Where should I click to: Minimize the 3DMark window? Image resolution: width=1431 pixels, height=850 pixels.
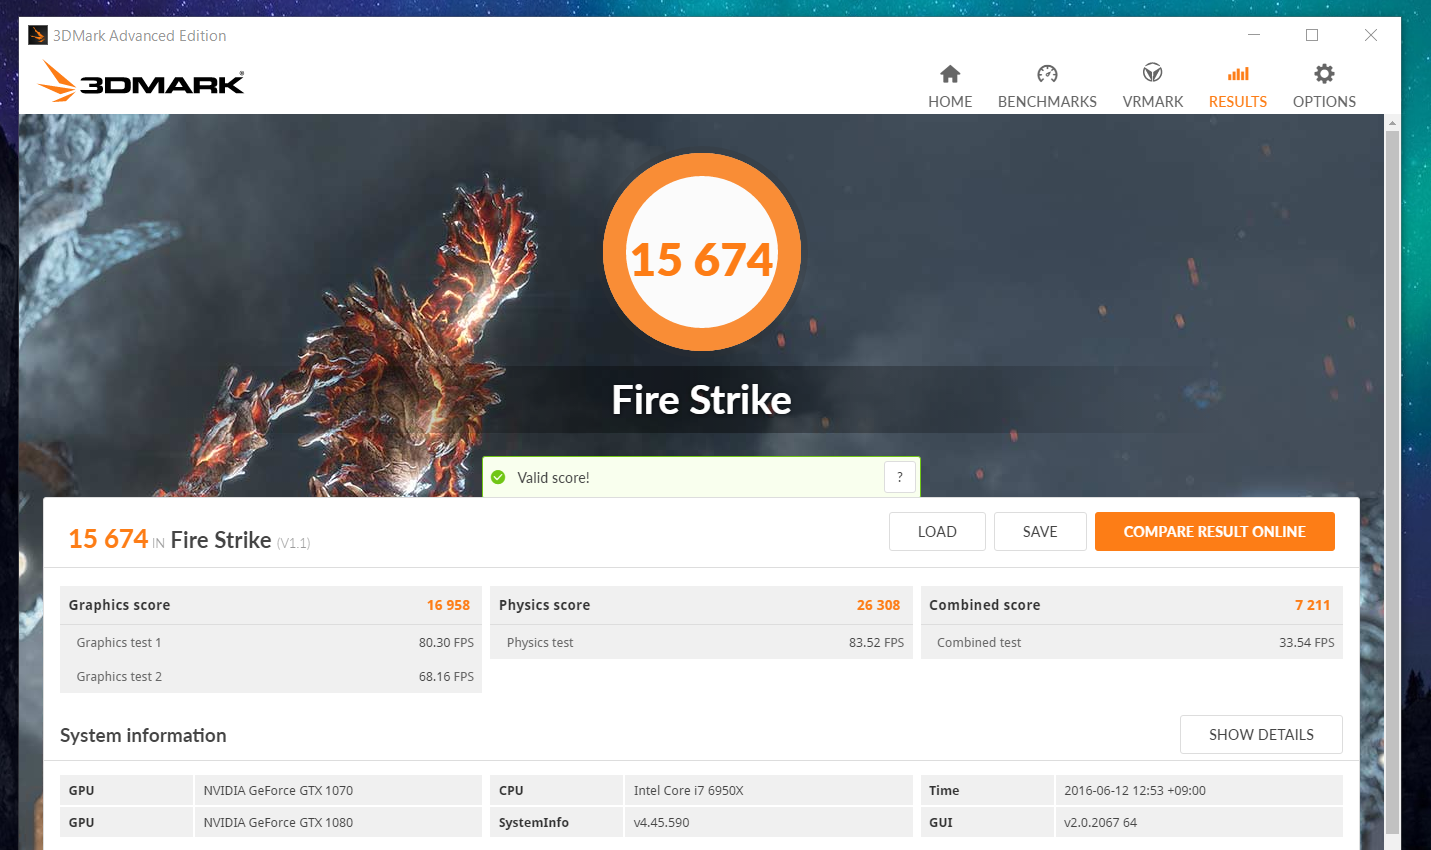(1253, 35)
